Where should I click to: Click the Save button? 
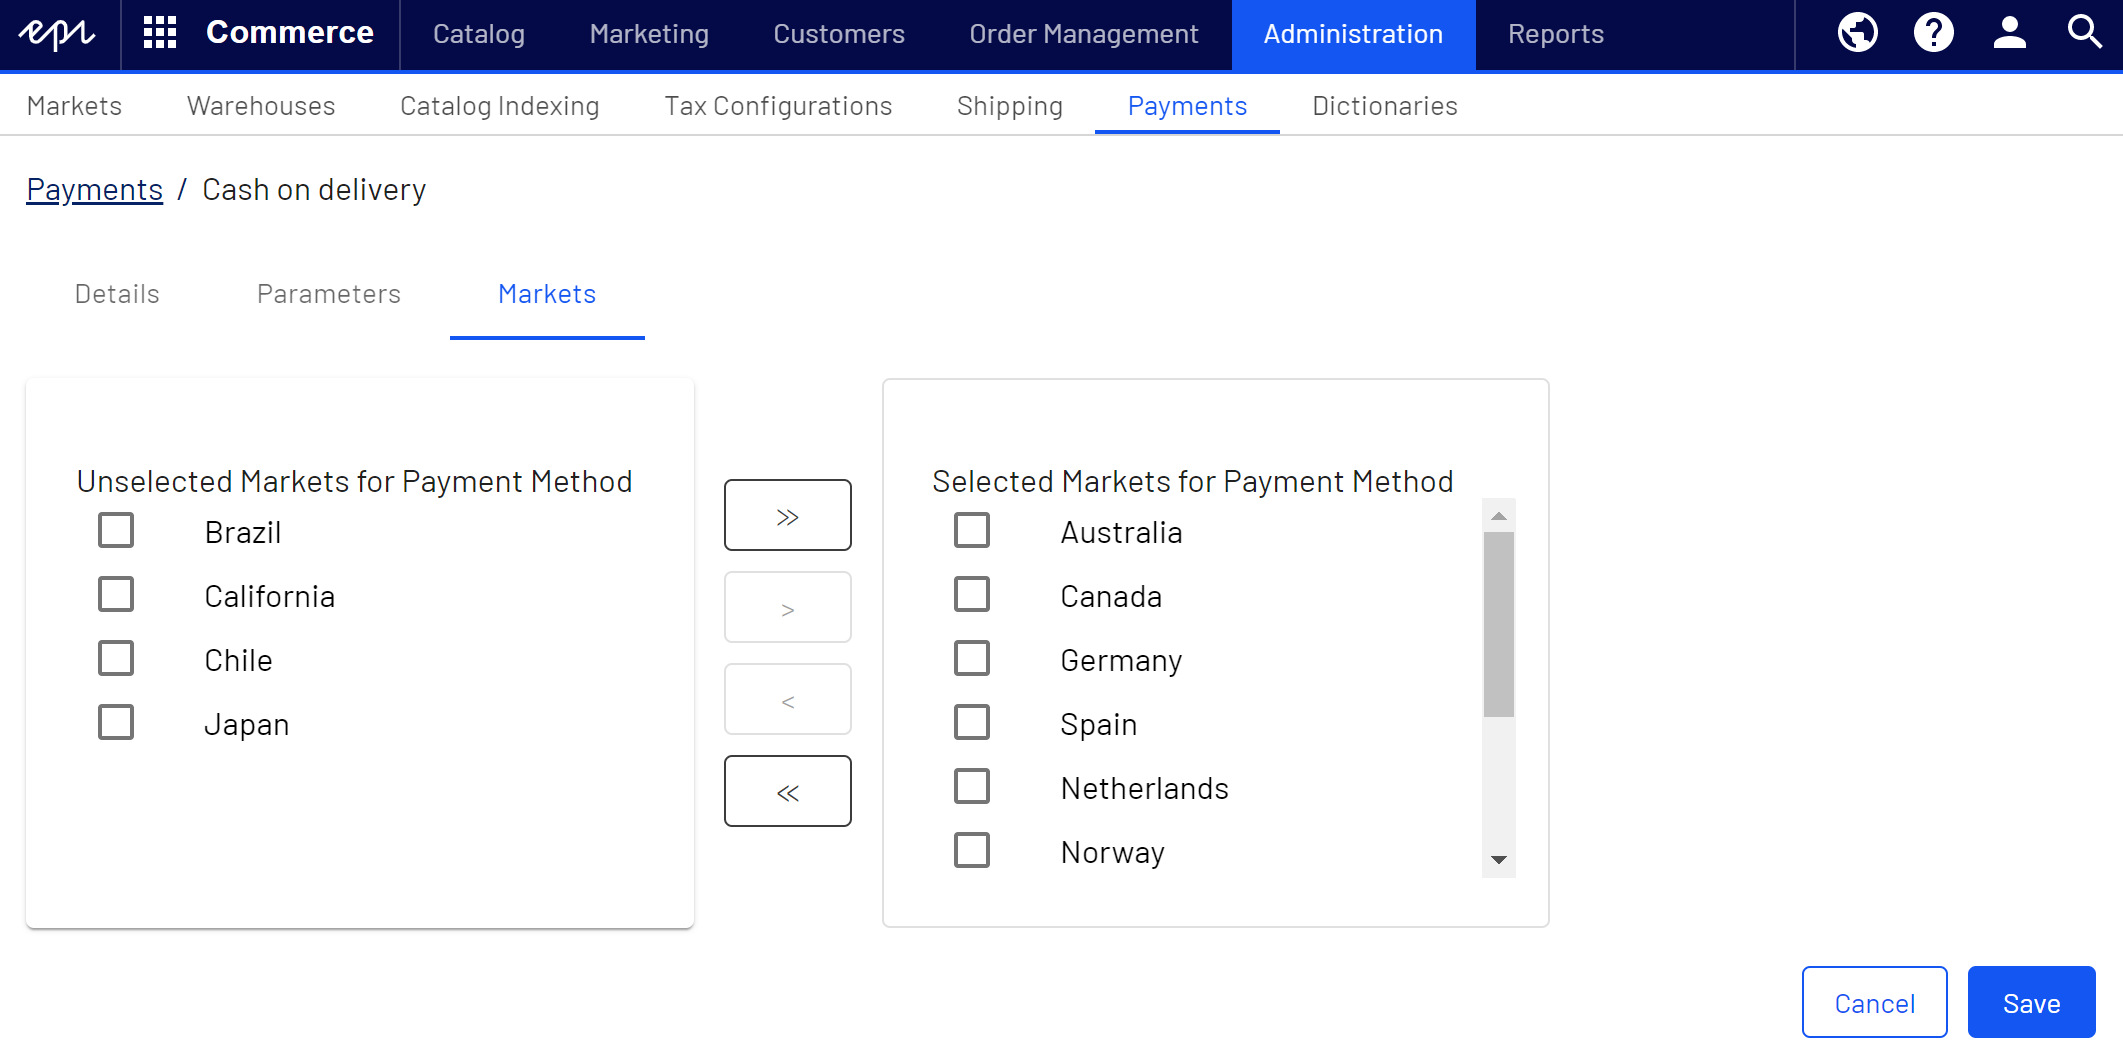pos(2031,1002)
